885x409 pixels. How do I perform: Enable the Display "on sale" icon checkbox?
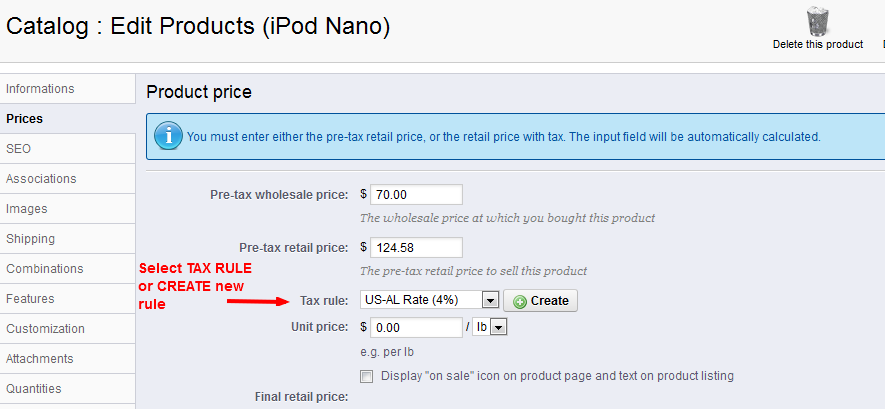[x=367, y=377]
